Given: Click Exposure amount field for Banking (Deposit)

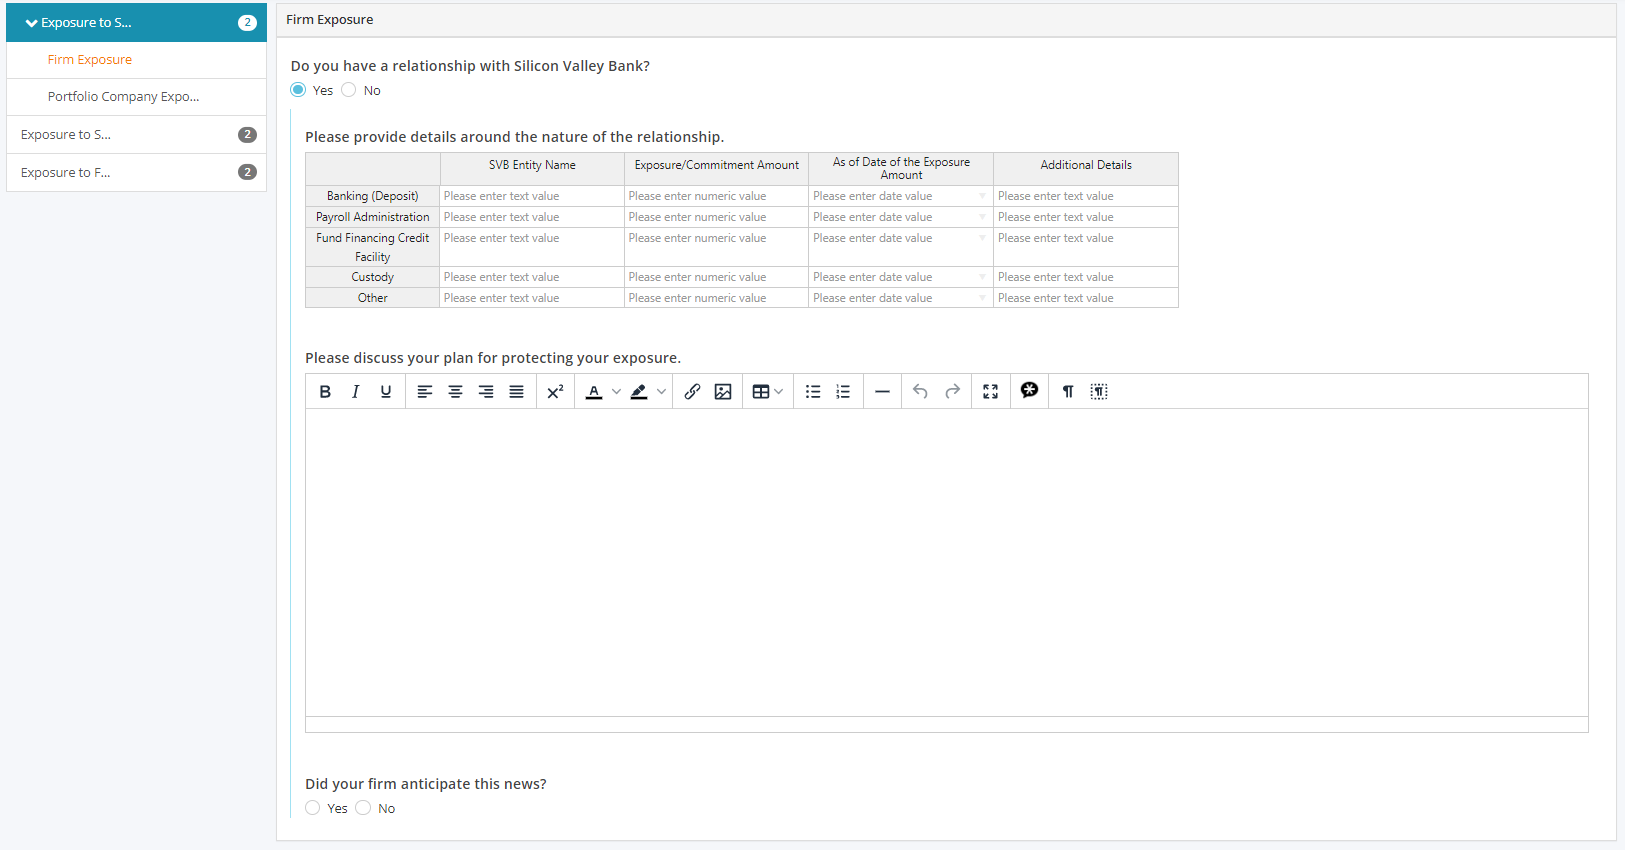Looking at the screenshot, I should pyautogui.click(x=717, y=196).
